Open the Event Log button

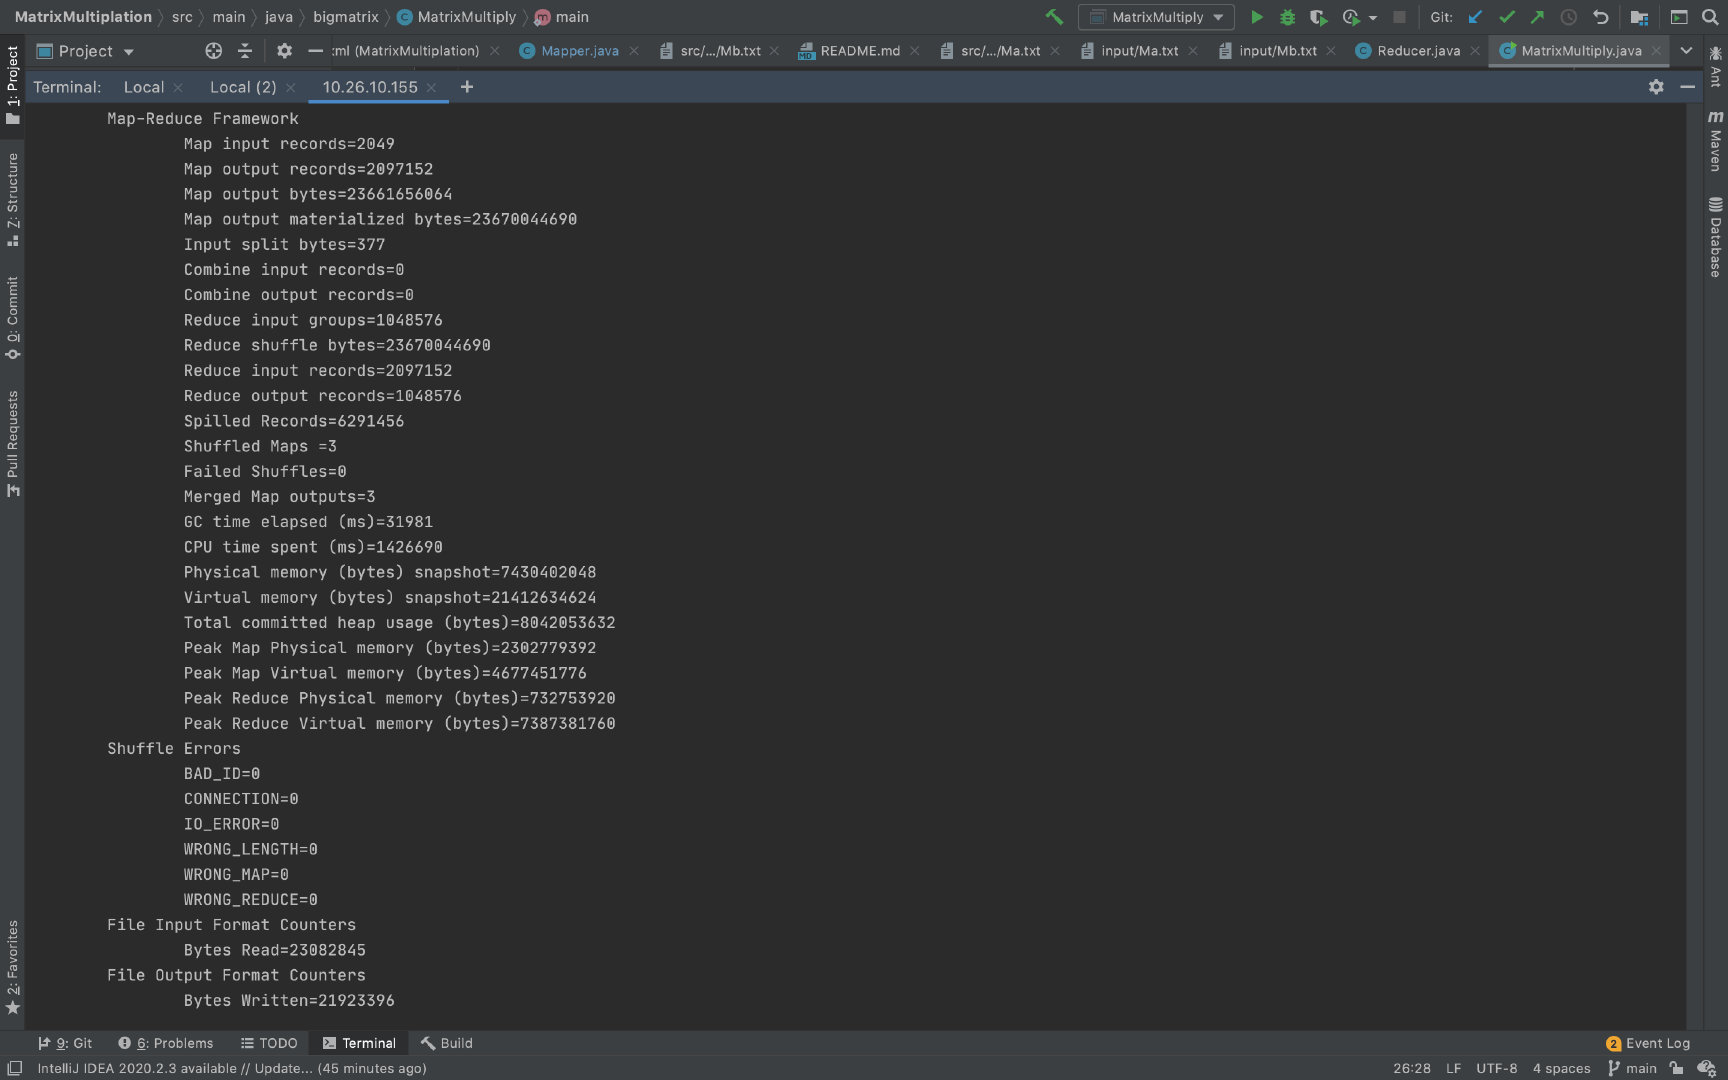tap(1647, 1043)
